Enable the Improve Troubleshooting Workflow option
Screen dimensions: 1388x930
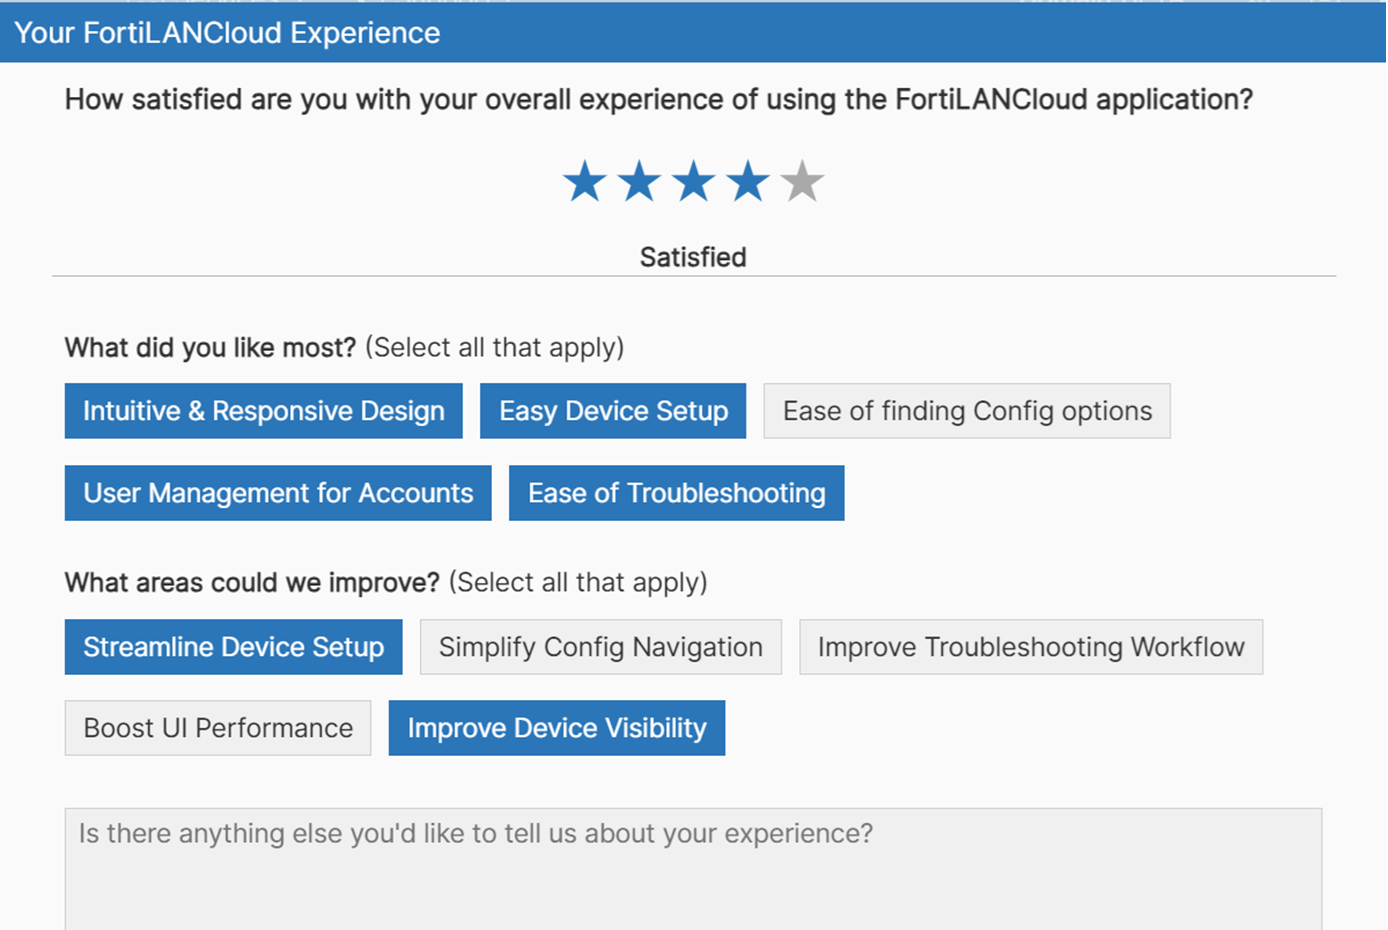pos(1031,647)
